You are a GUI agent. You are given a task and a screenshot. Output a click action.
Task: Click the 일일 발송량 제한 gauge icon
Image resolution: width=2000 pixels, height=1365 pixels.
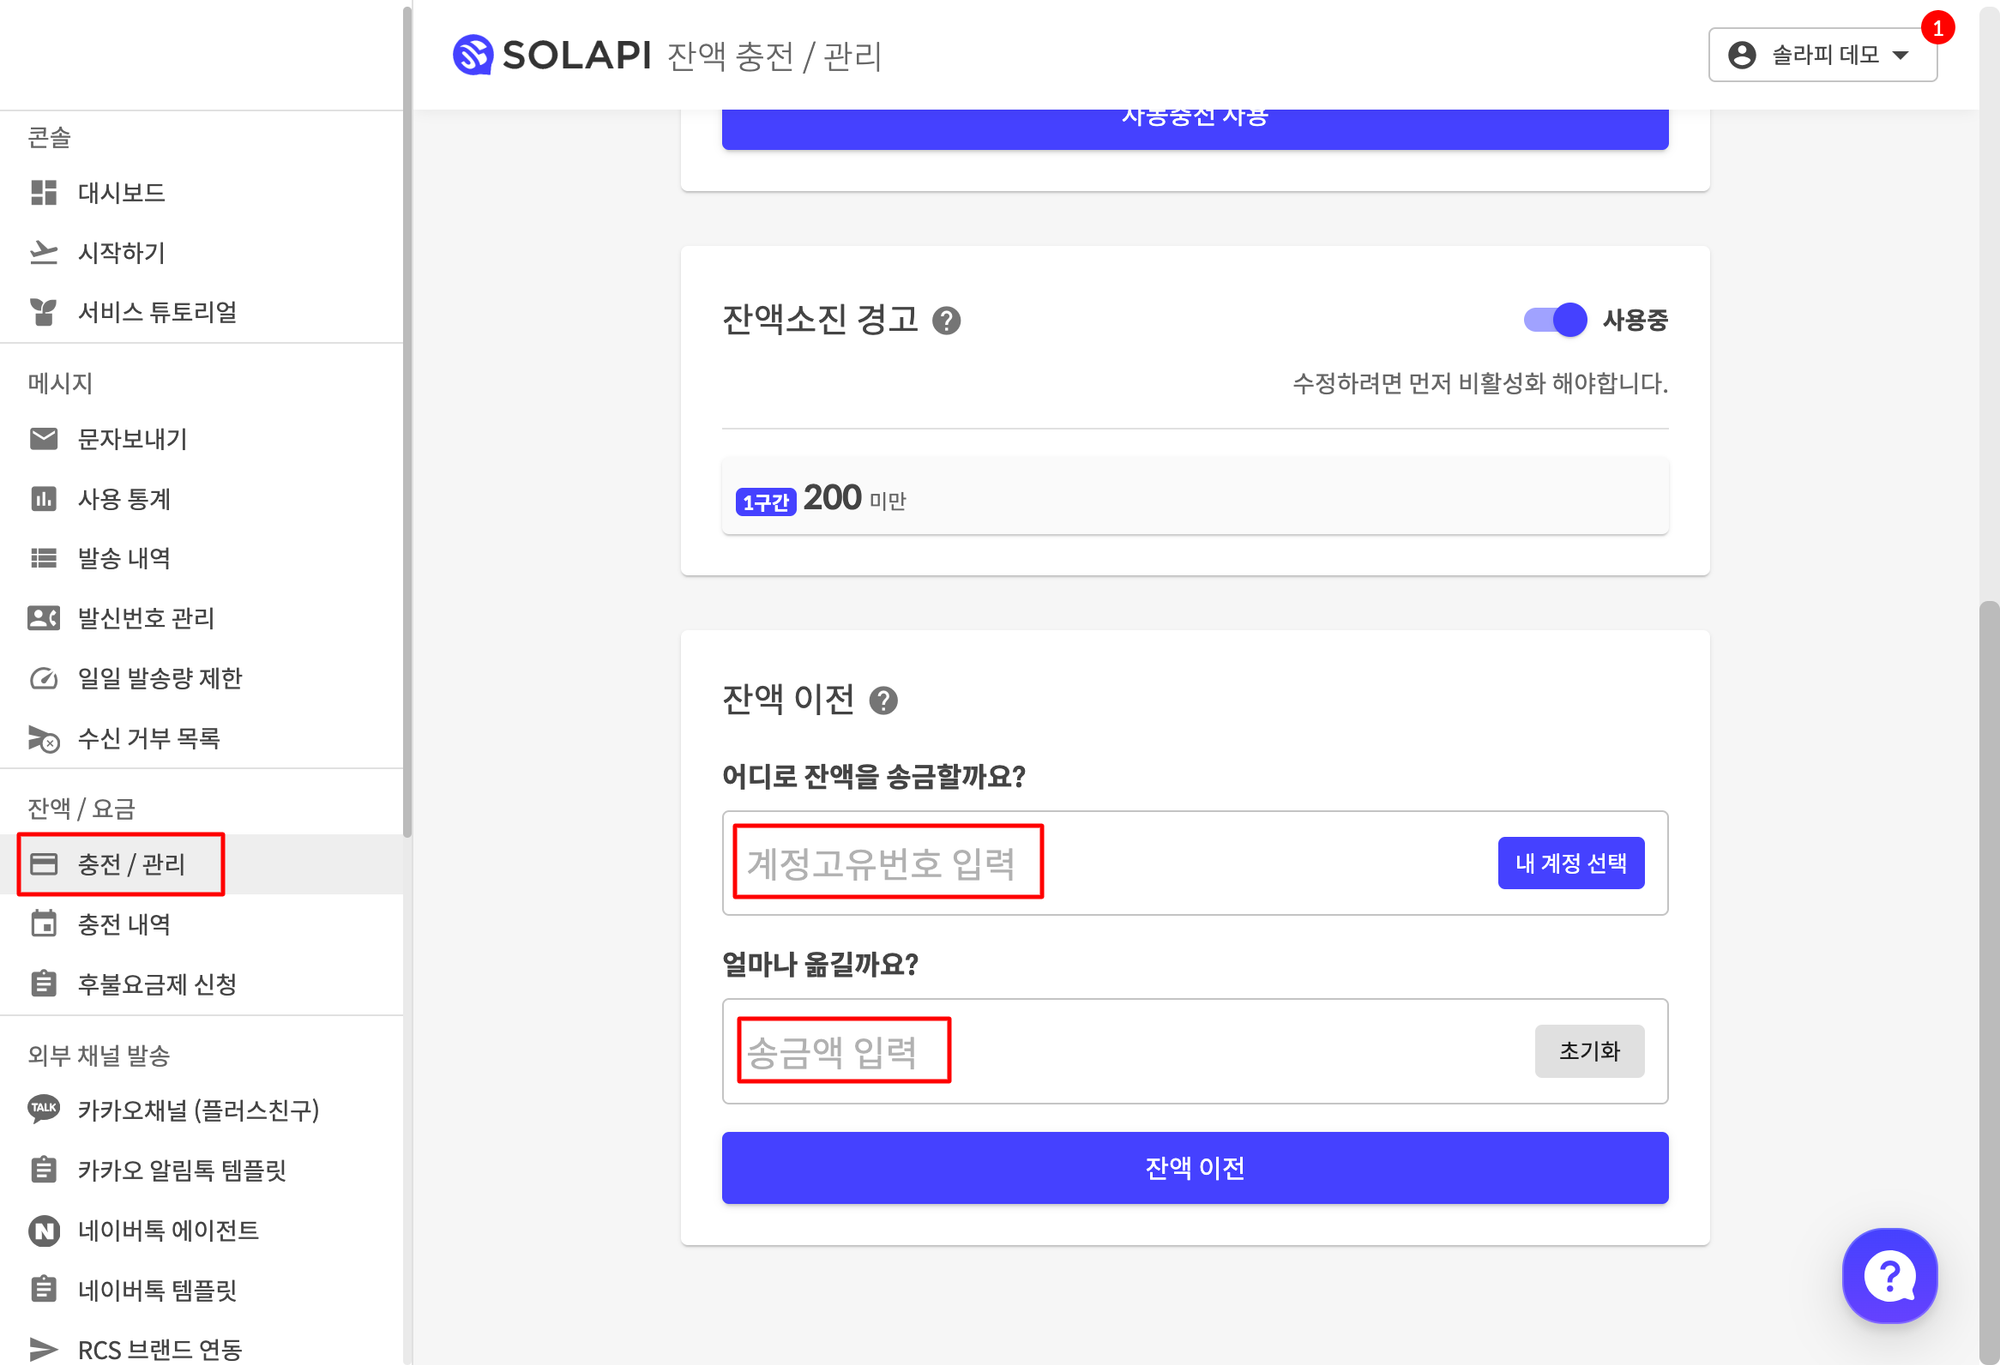[44, 679]
